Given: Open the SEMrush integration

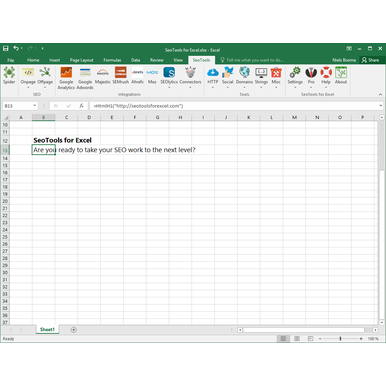Looking at the screenshot, I should (121, 75).
